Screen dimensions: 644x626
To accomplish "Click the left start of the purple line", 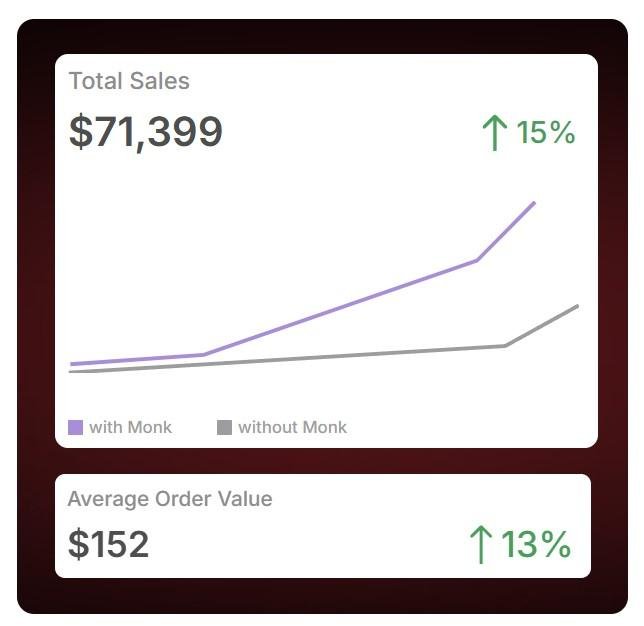I will coord(72,364).
